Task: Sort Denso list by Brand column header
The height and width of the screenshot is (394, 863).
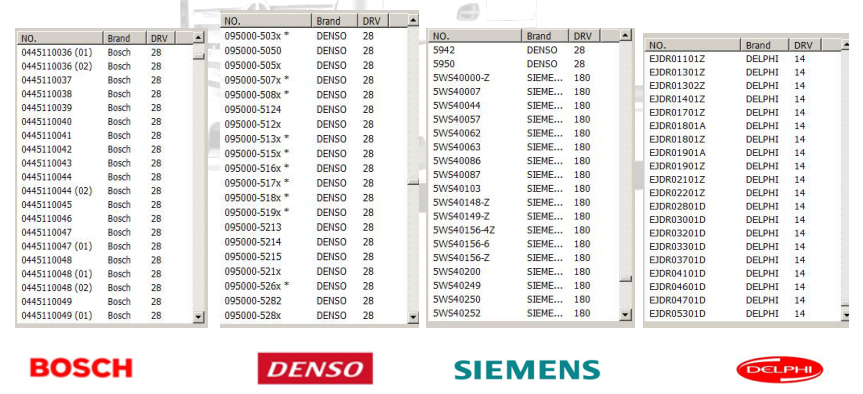Action: [x=336, y=21]
